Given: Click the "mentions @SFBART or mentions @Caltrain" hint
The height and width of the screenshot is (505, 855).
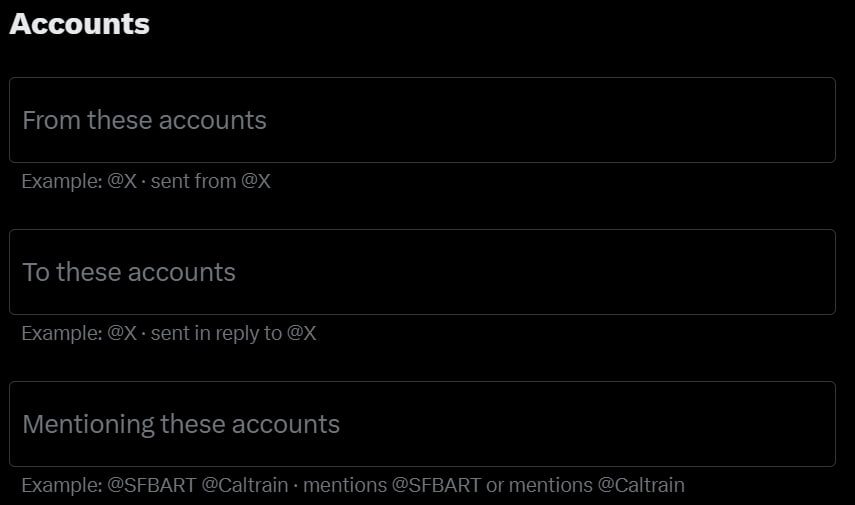Looking at the screenshot, I should (x=493, y=486).
